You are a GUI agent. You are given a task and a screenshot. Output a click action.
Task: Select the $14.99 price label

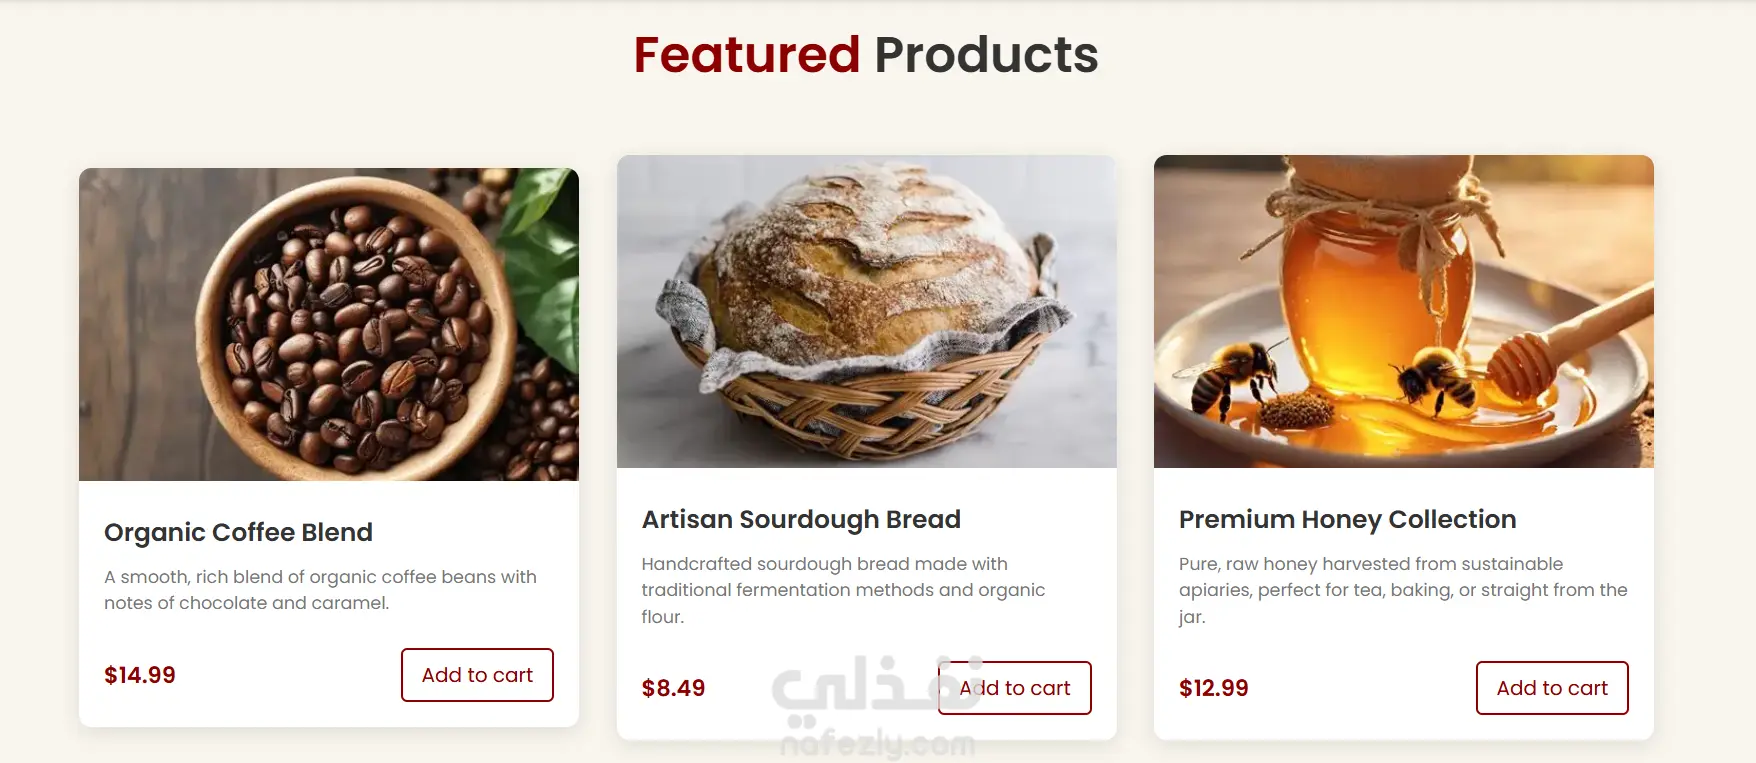[140, 675]
